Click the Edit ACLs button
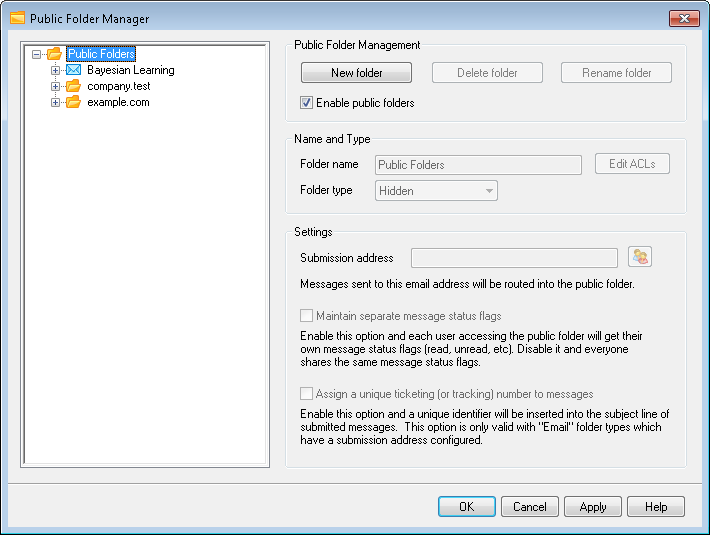Image resolution: width=710 pixels, height=535 pixels. 632,165
